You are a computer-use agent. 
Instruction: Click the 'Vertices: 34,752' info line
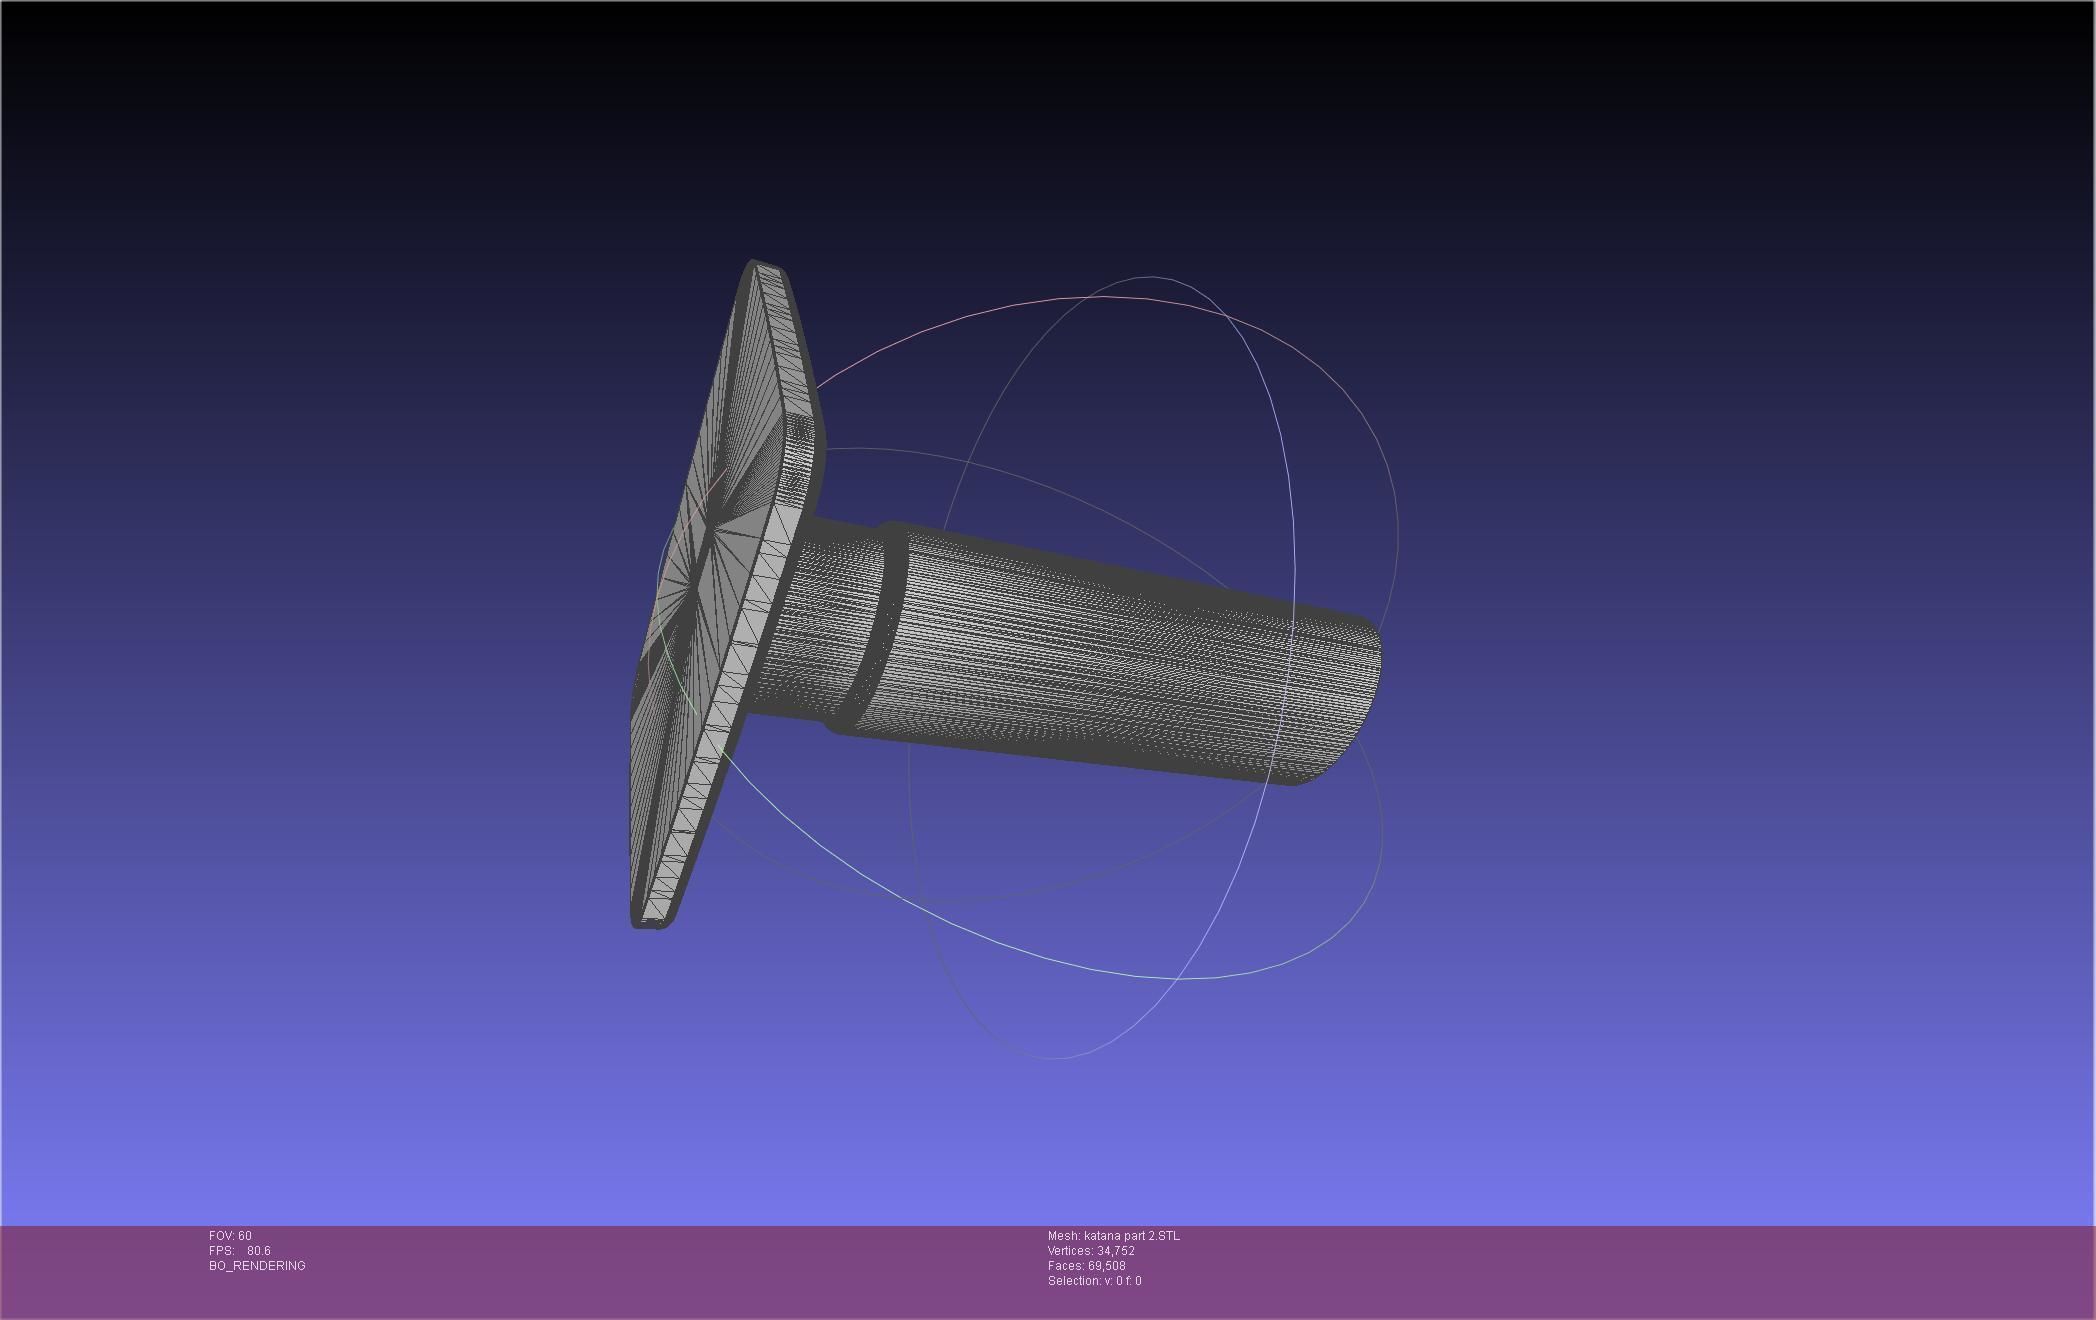1091,1251
